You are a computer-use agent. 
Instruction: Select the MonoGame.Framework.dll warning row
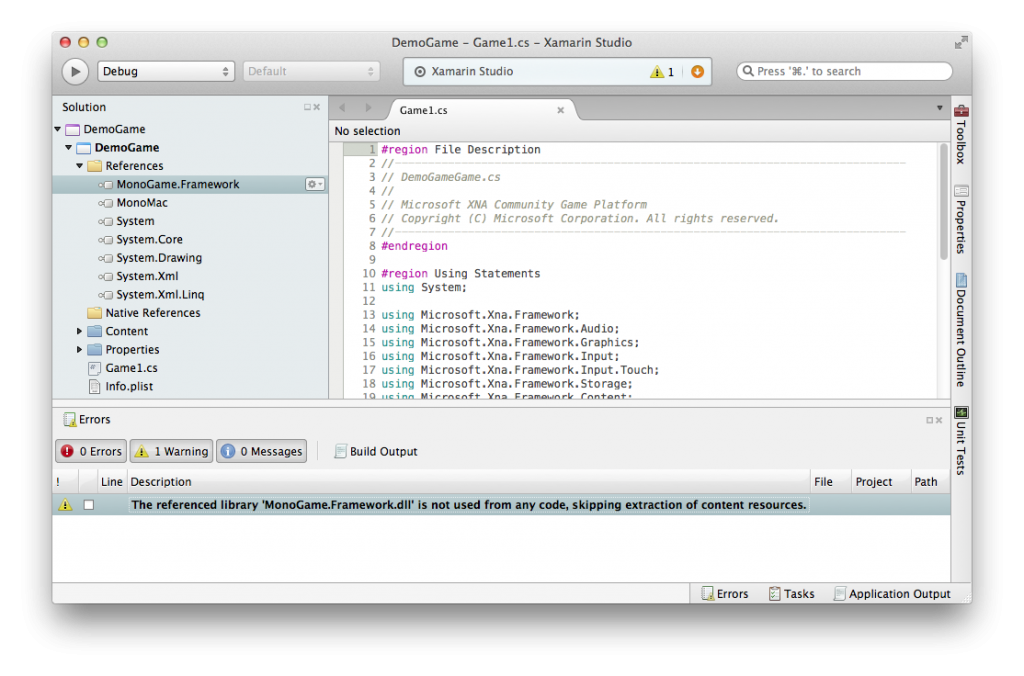[501, 505]
